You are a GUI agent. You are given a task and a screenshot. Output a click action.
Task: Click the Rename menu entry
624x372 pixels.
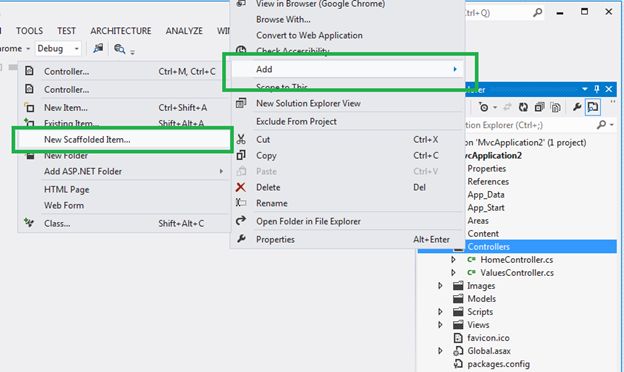point(347,203)
